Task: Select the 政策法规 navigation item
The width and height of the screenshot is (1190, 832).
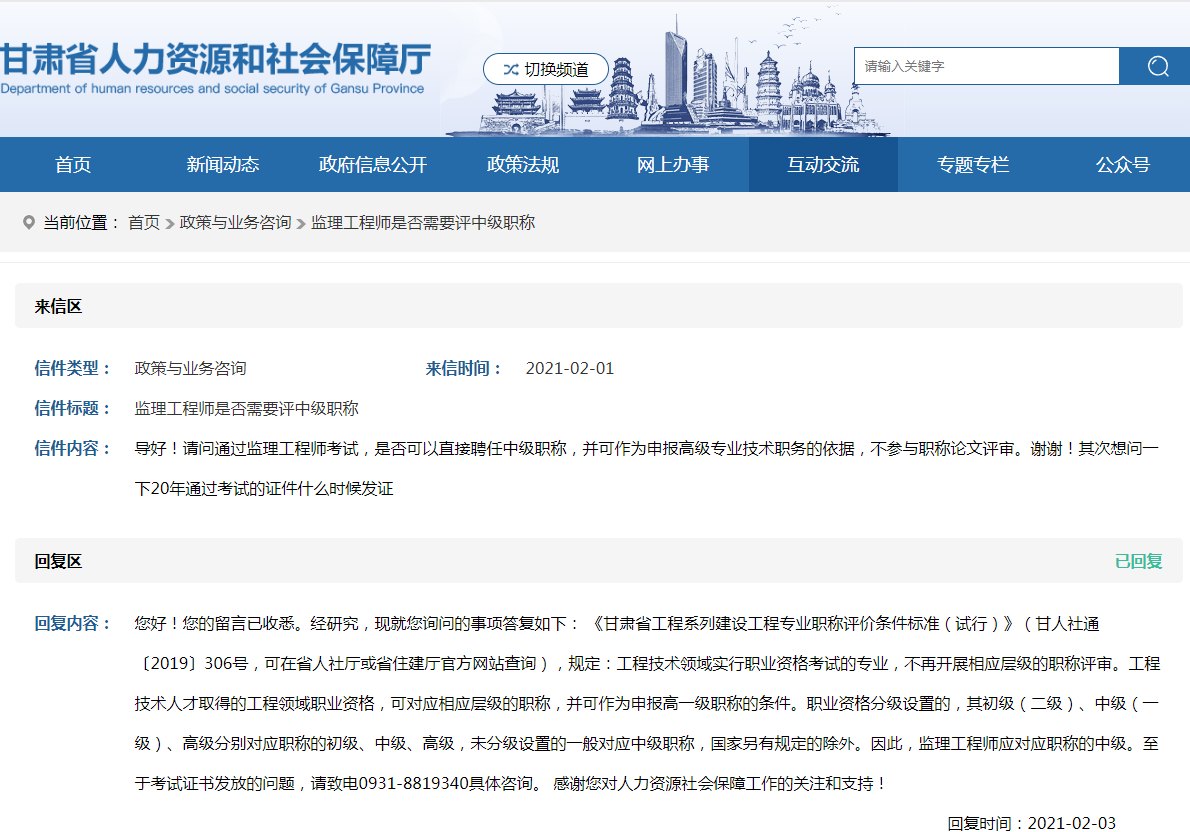Action: click(522, 165)
